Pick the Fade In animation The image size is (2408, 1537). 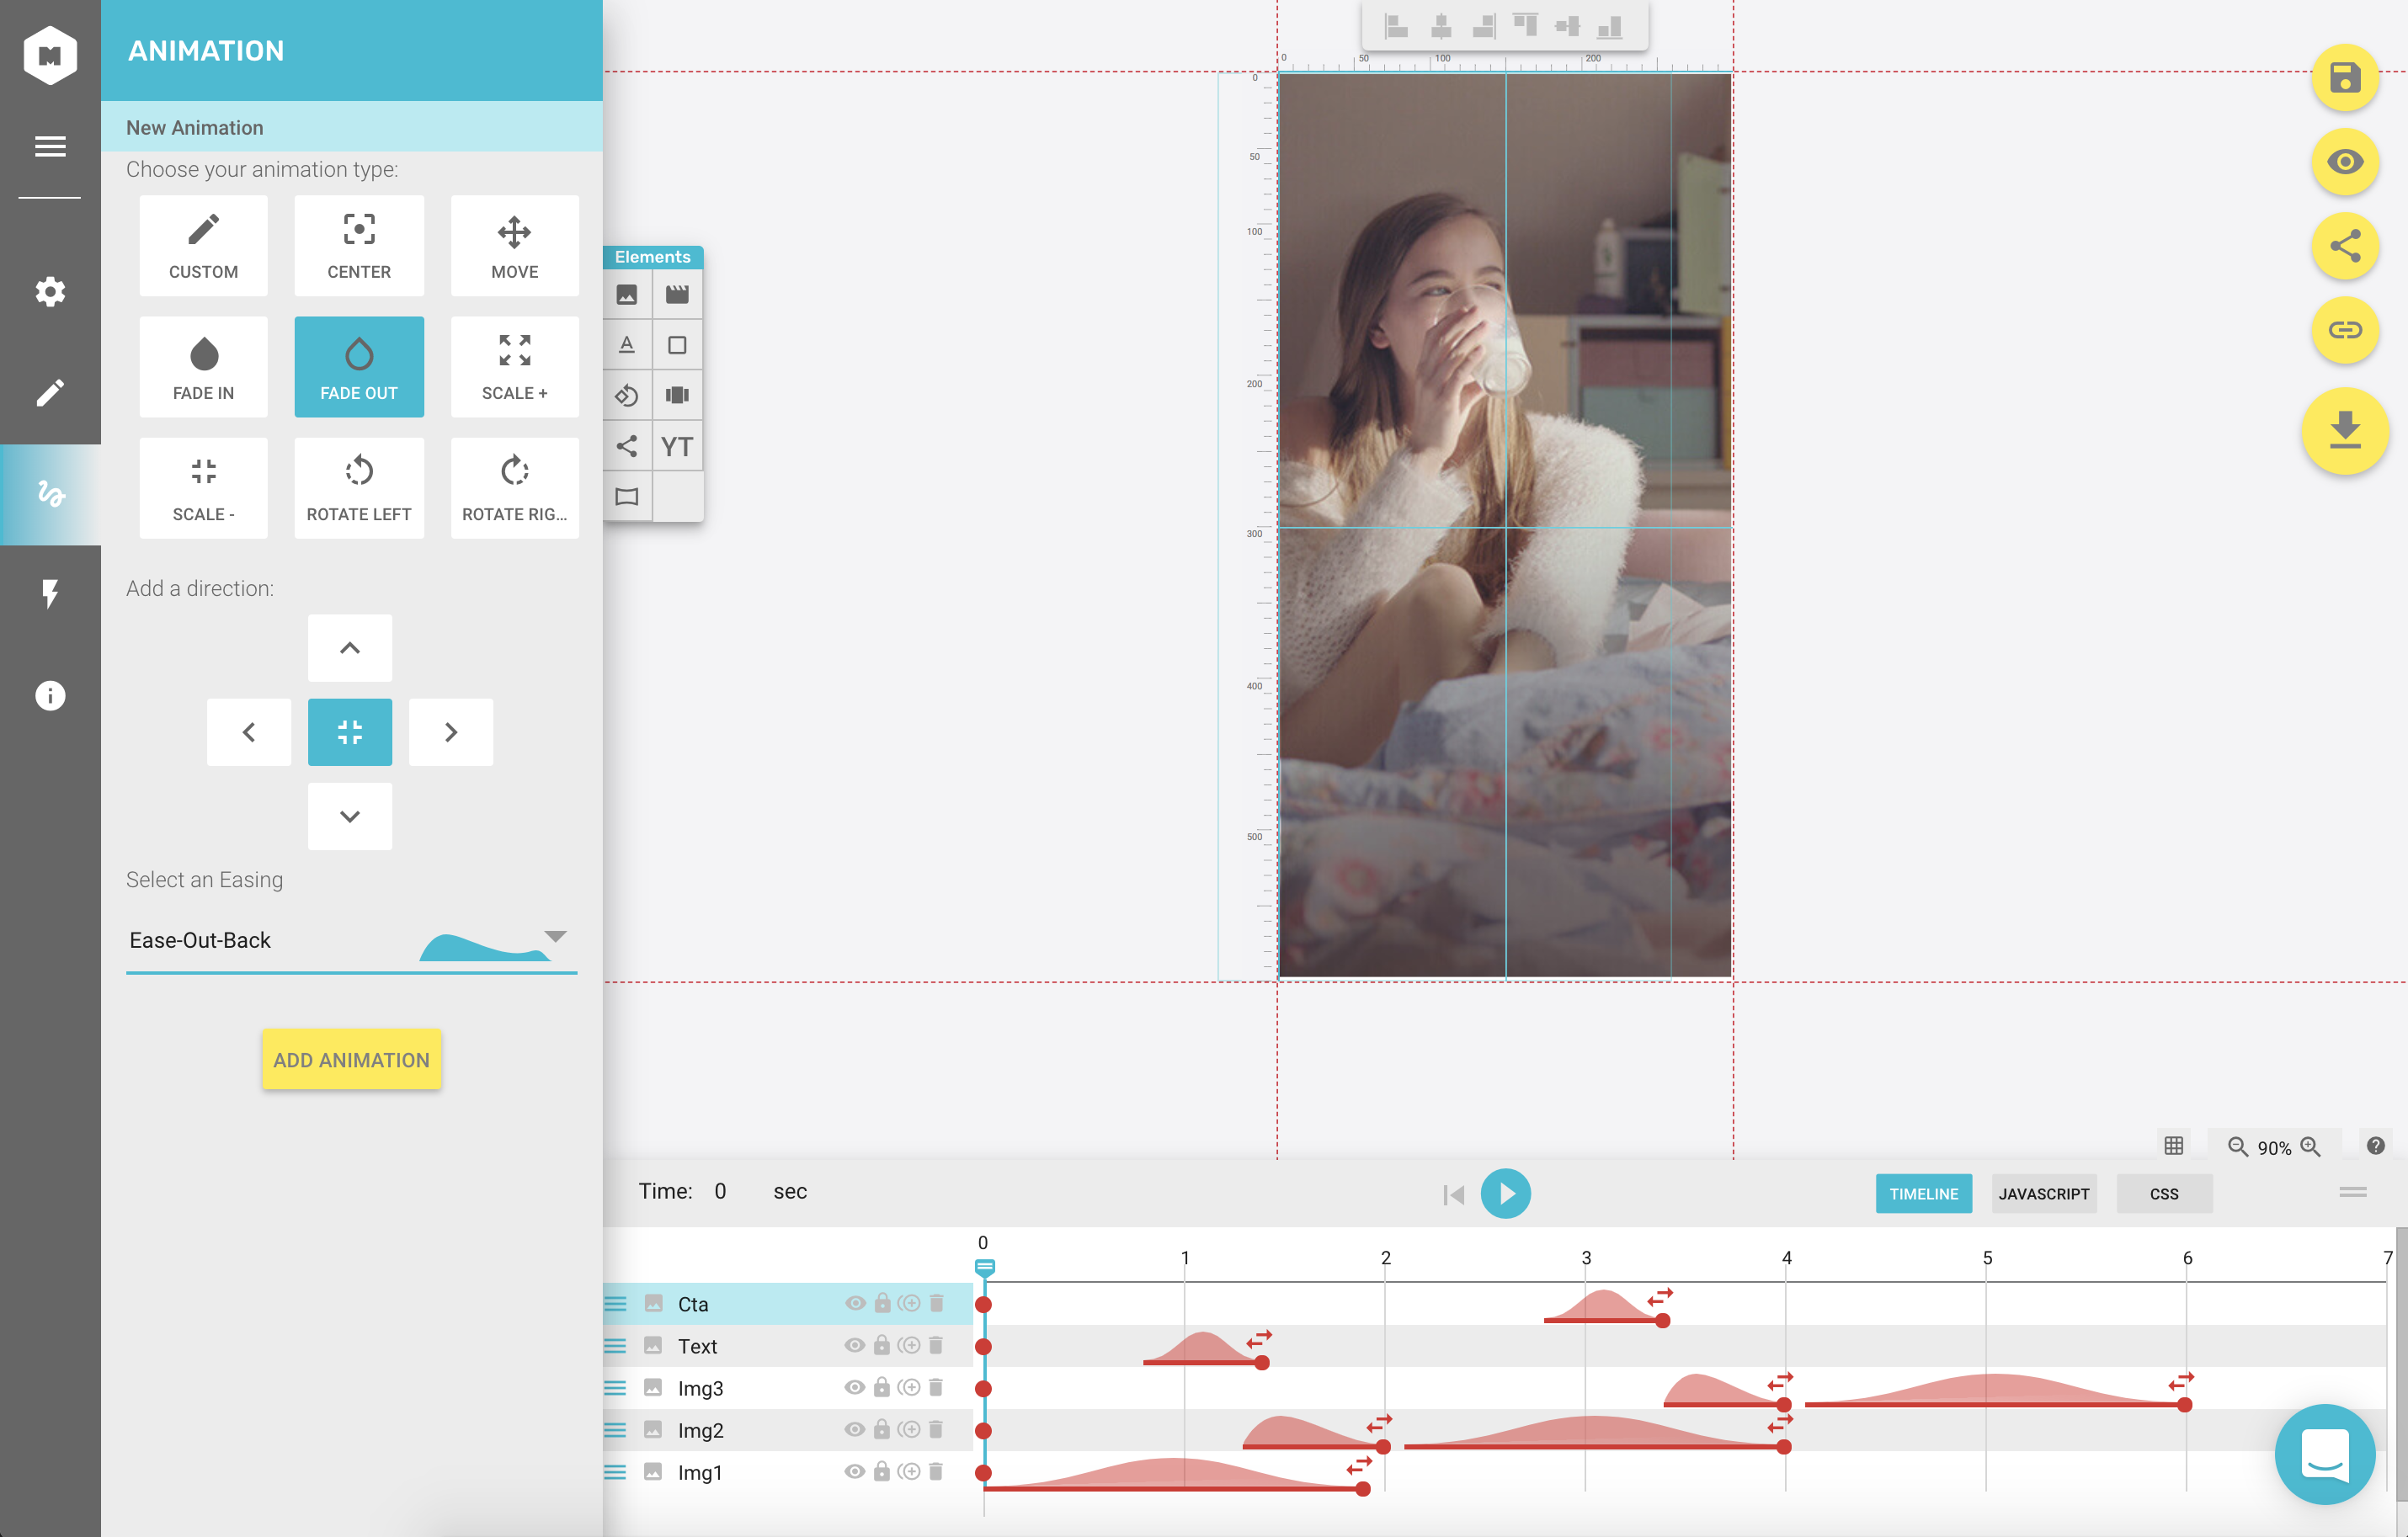click(x=203, y=367)
